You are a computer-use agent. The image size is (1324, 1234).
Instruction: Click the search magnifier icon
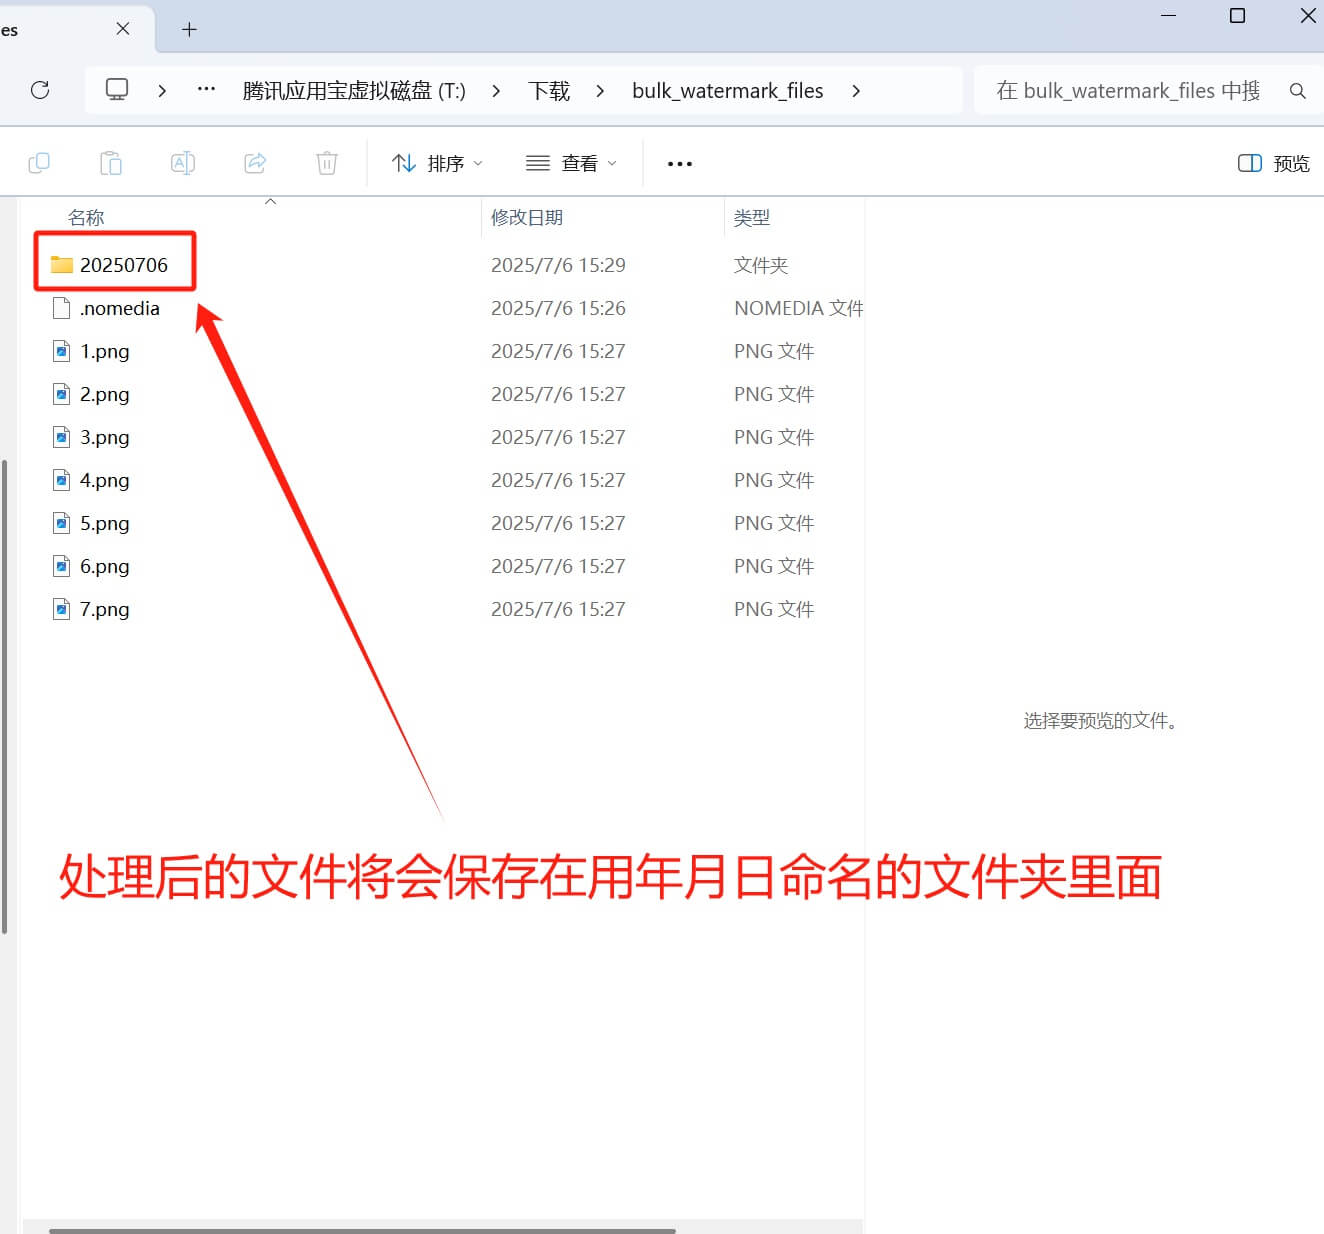1297,91
